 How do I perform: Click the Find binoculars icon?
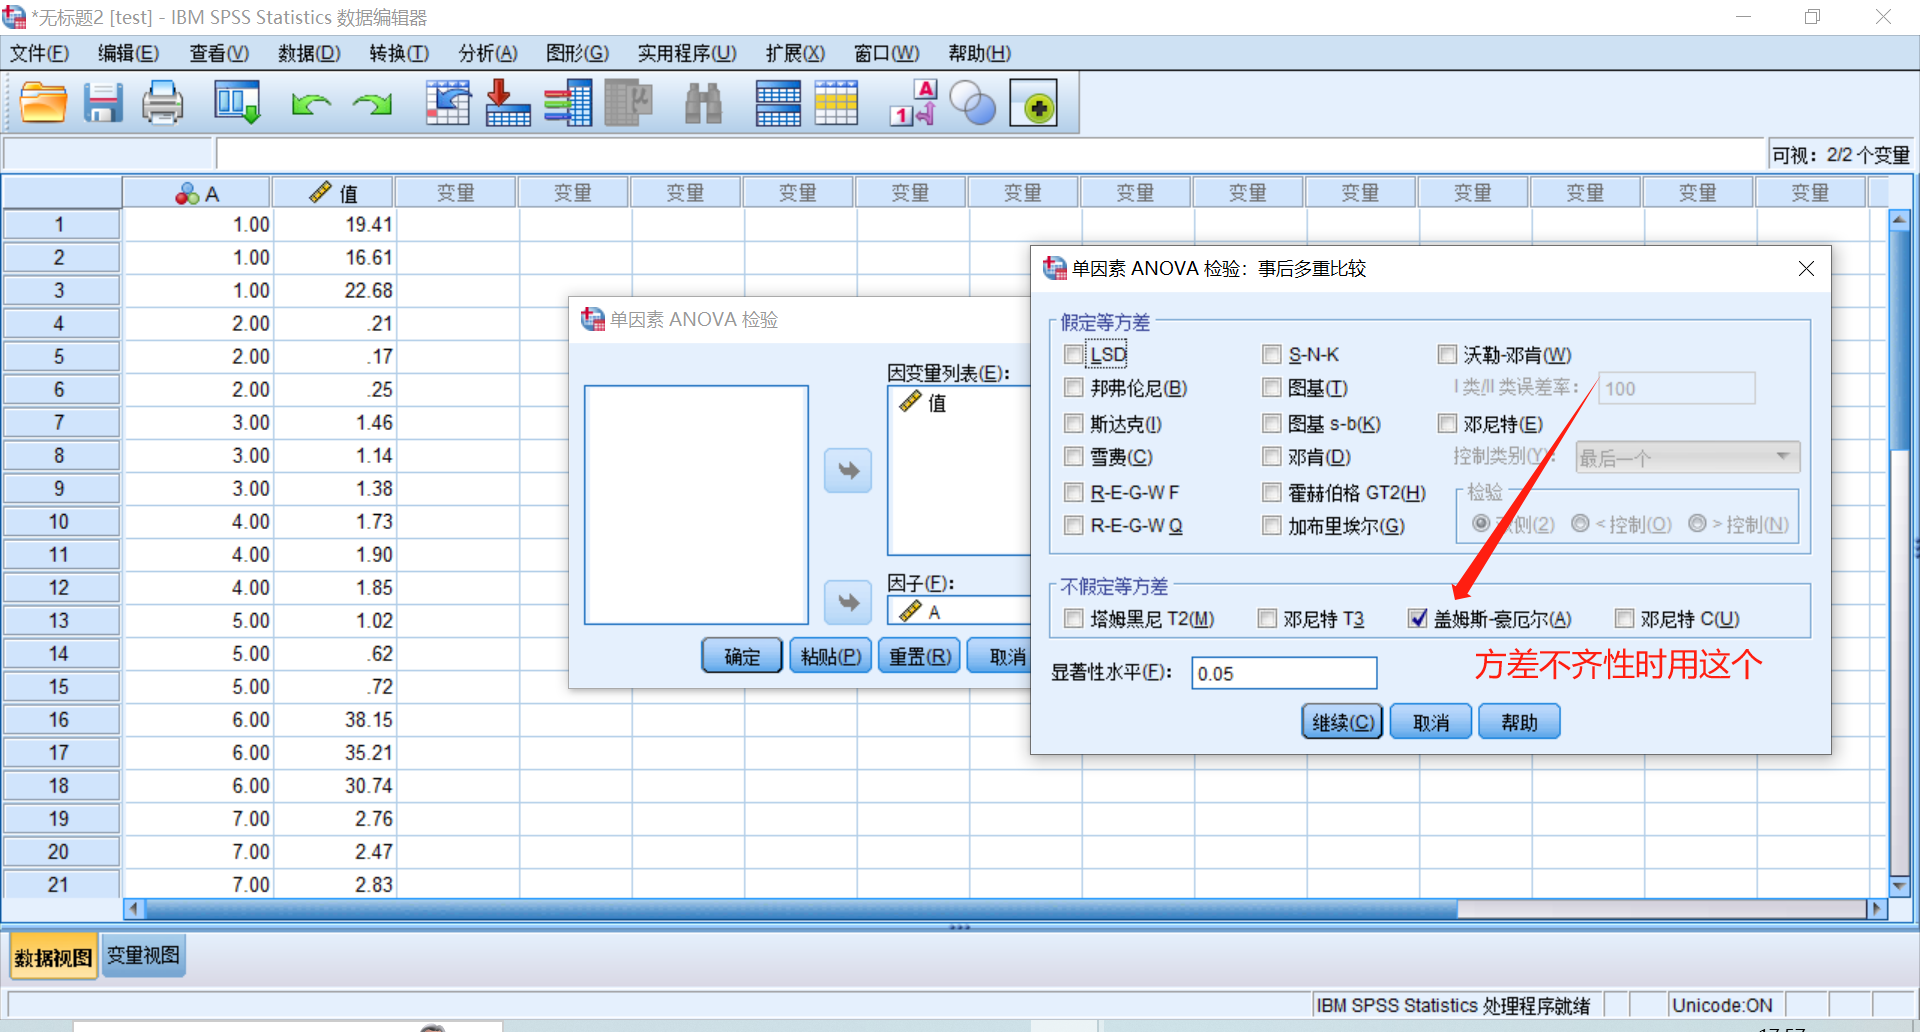703,103
